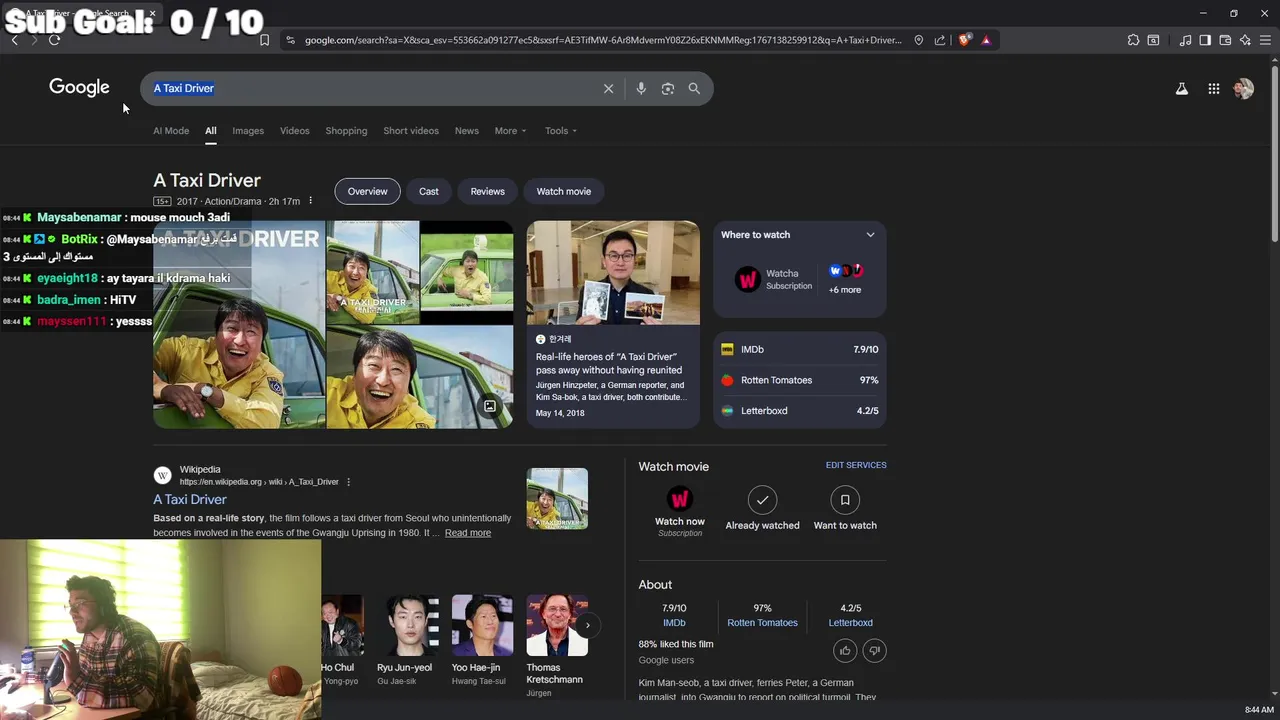Open three-dot options beside movie runtime
1280x720 pixels.
[x=310, y=201]
